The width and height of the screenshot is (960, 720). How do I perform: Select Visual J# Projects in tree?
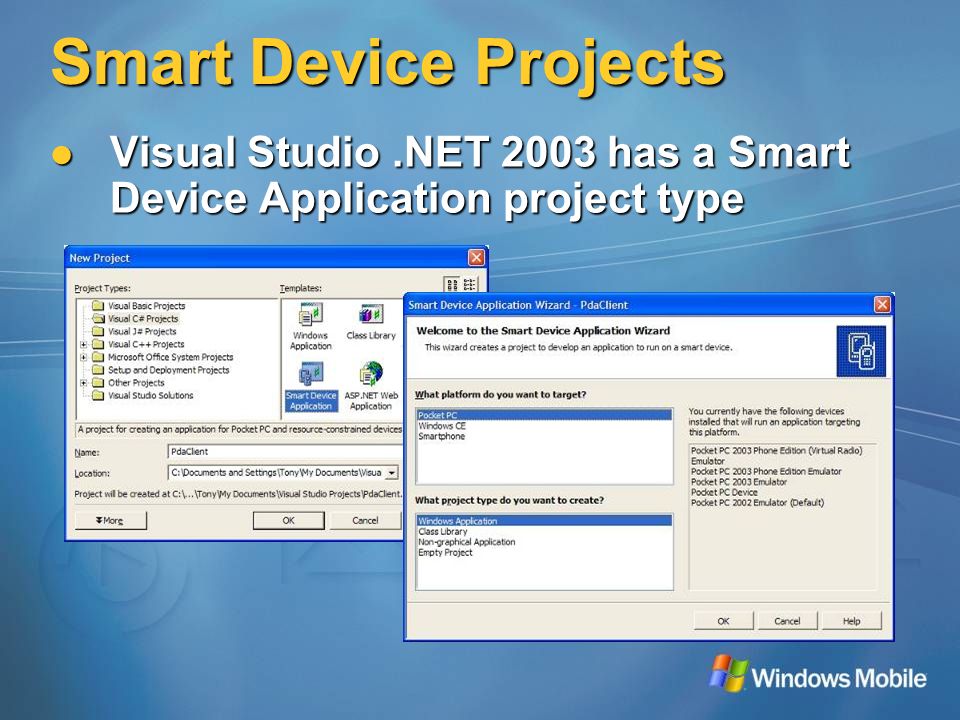coord(142,331)
